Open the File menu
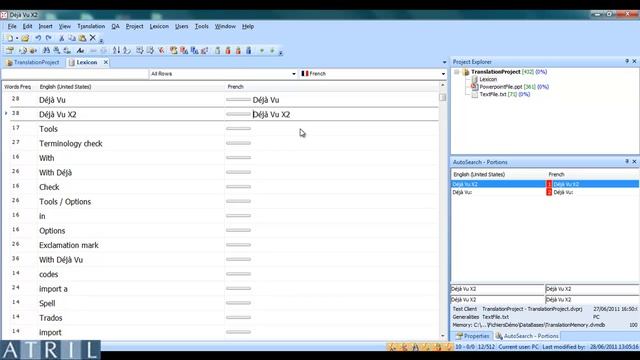Screen dimensions: 640x360 pyautogui.click(x=12, y=26)
